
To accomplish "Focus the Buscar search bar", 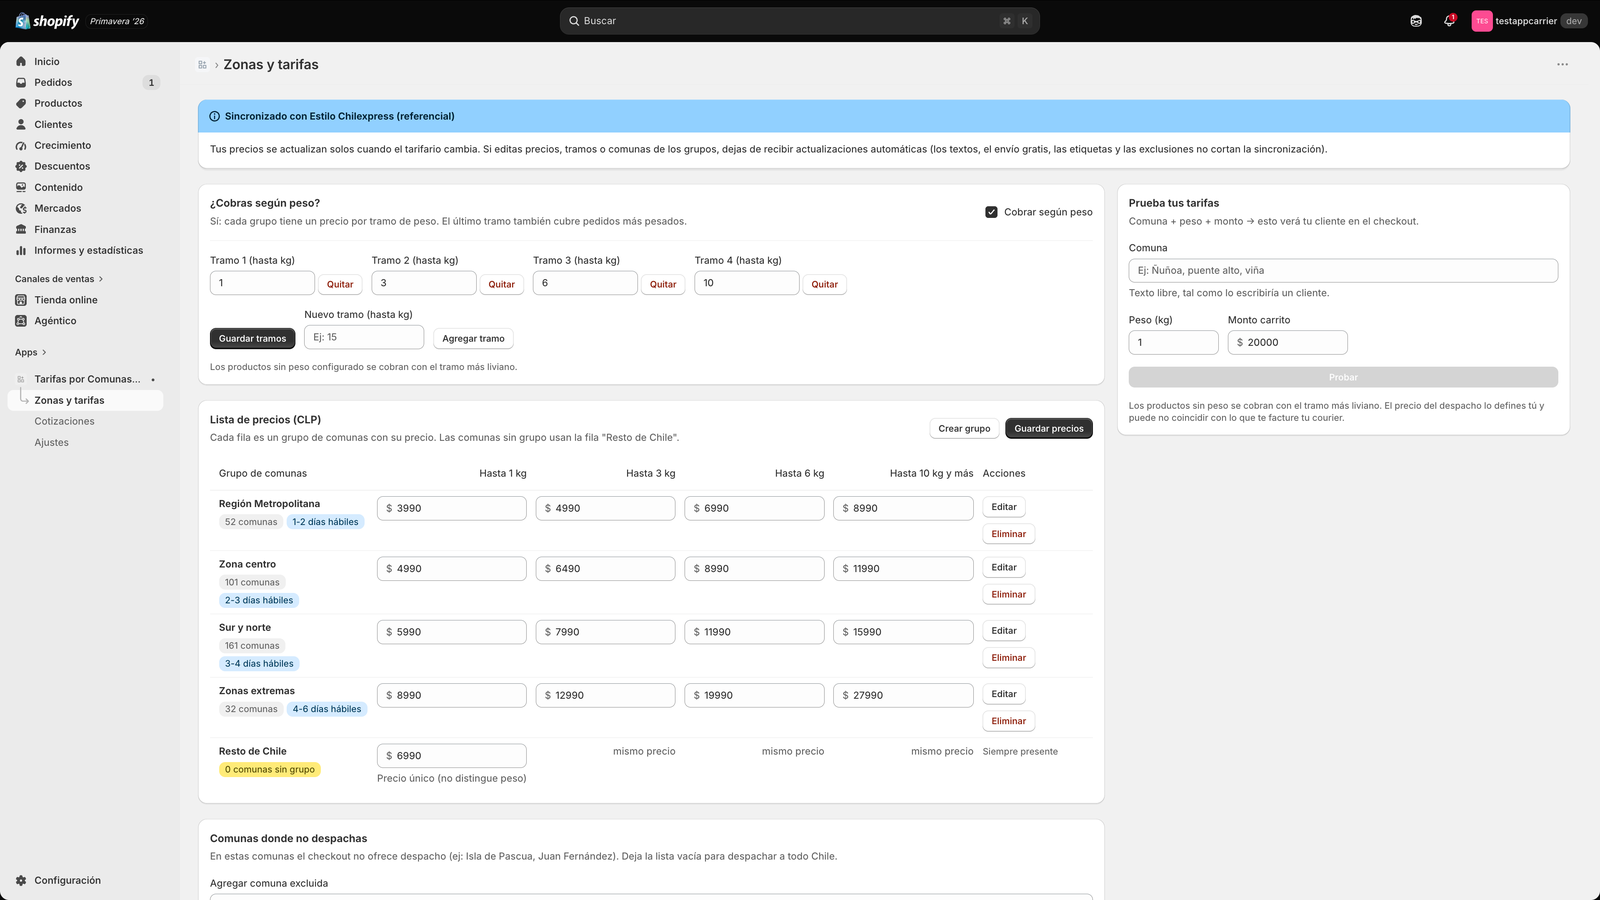I will coord(800,21).
